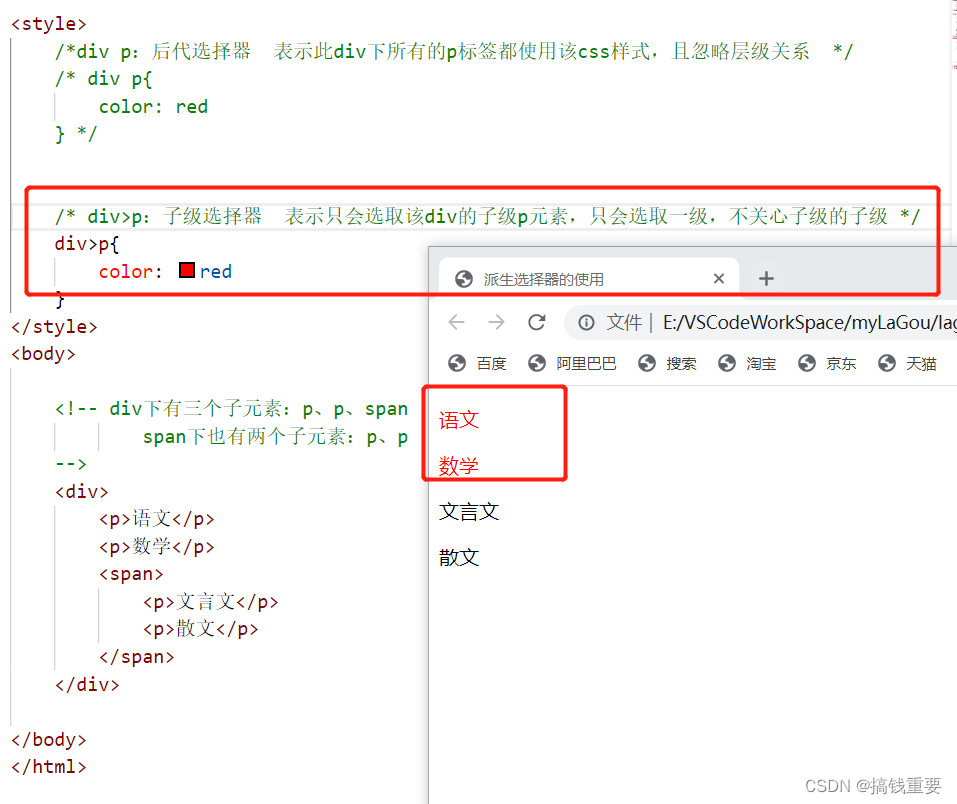The image size is (957, 804).
Task: Close the 派生选择器的使用 tab
Action: point(719,279)
